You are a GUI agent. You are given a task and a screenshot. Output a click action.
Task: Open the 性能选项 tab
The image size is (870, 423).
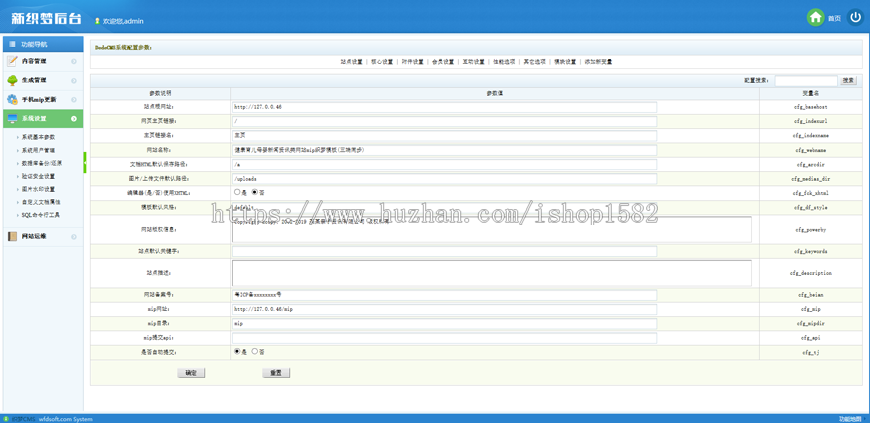point(504,62)
